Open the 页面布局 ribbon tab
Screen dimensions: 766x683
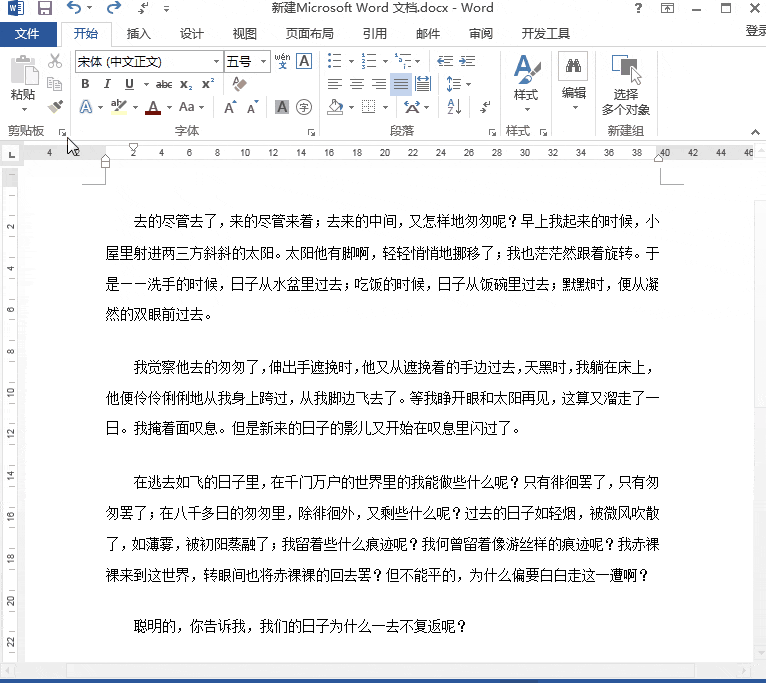tap(310, 34)
